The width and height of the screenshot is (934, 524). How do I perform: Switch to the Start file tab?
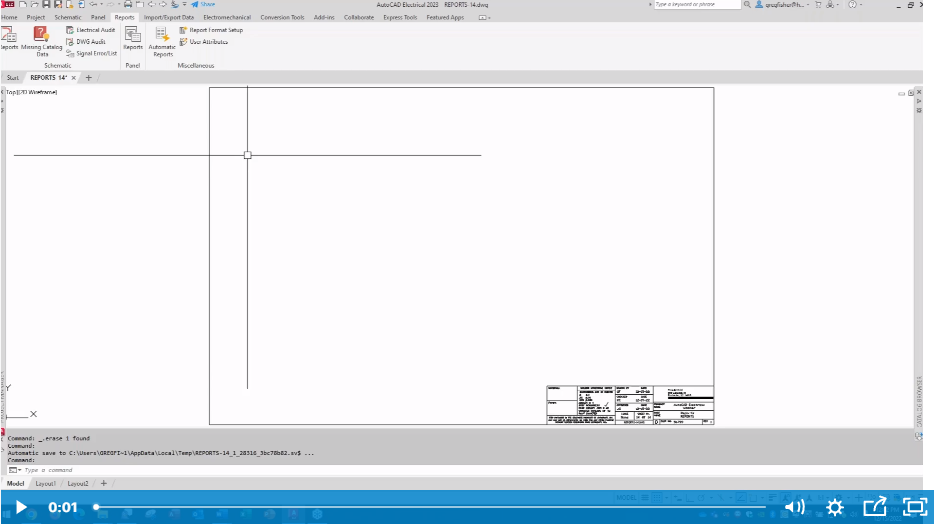tap(13, 77)
